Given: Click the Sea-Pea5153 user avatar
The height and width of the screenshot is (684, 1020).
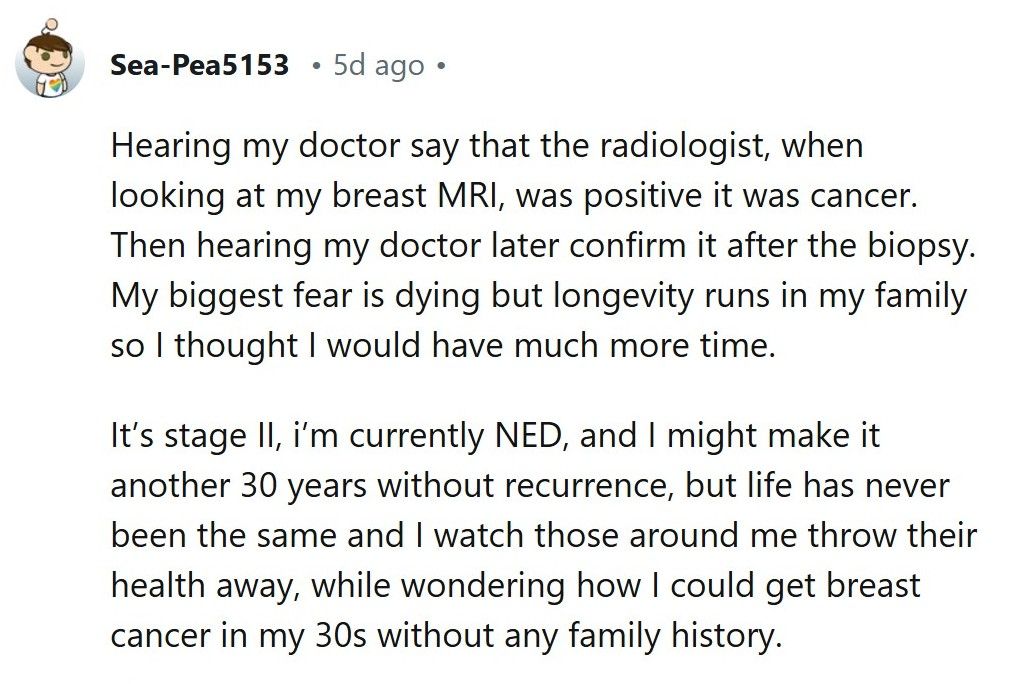Looking at the screenshot, I should (50, 63).
